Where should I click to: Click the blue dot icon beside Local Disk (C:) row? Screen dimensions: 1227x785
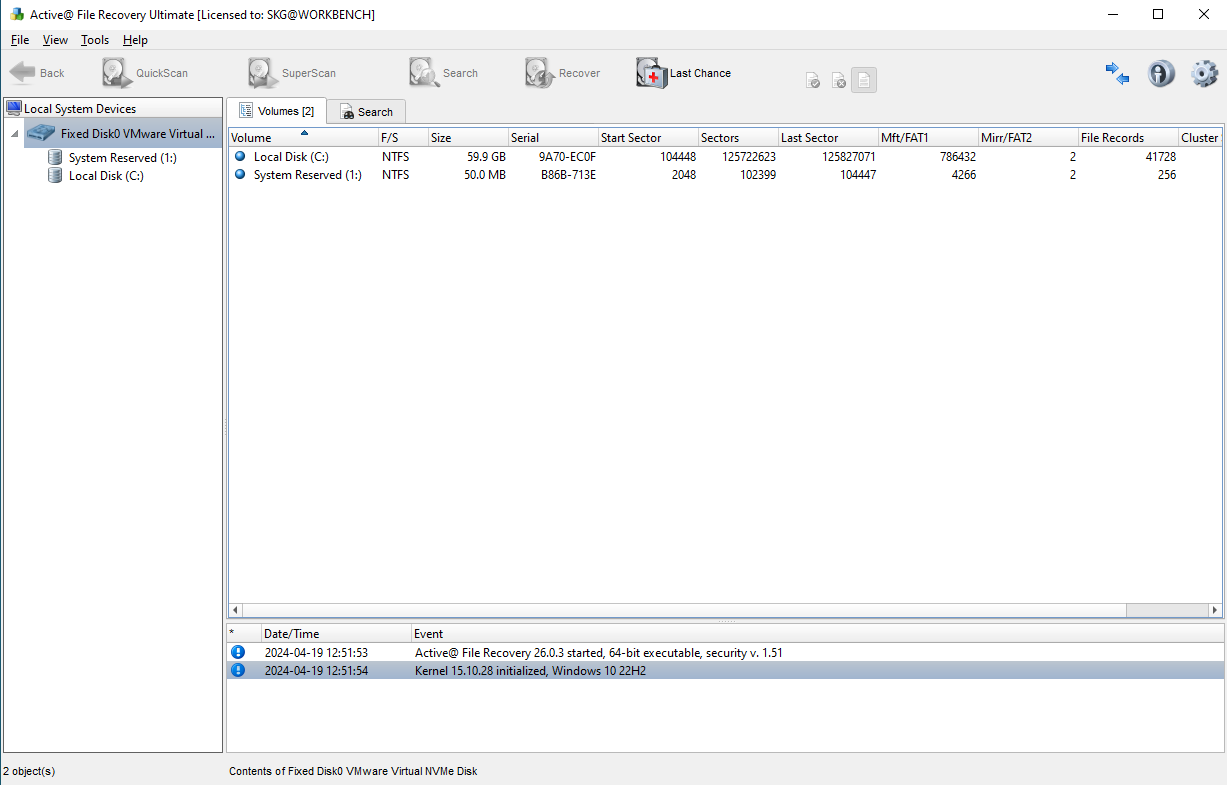coord(240,156)
